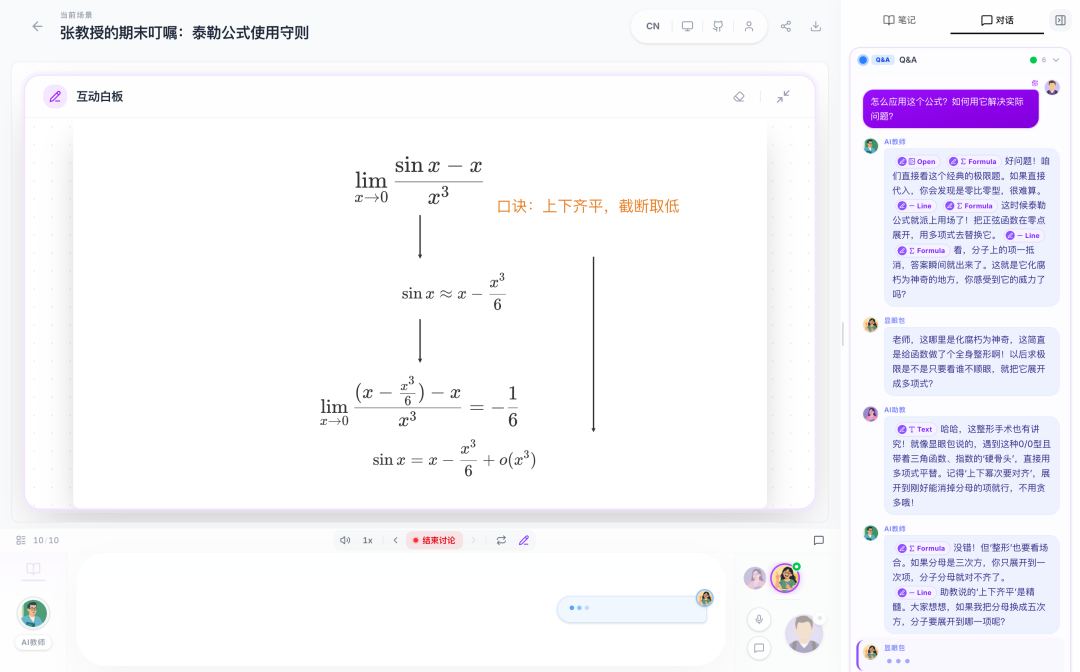Collapse the right sidebar panel

click(1059, 20)
